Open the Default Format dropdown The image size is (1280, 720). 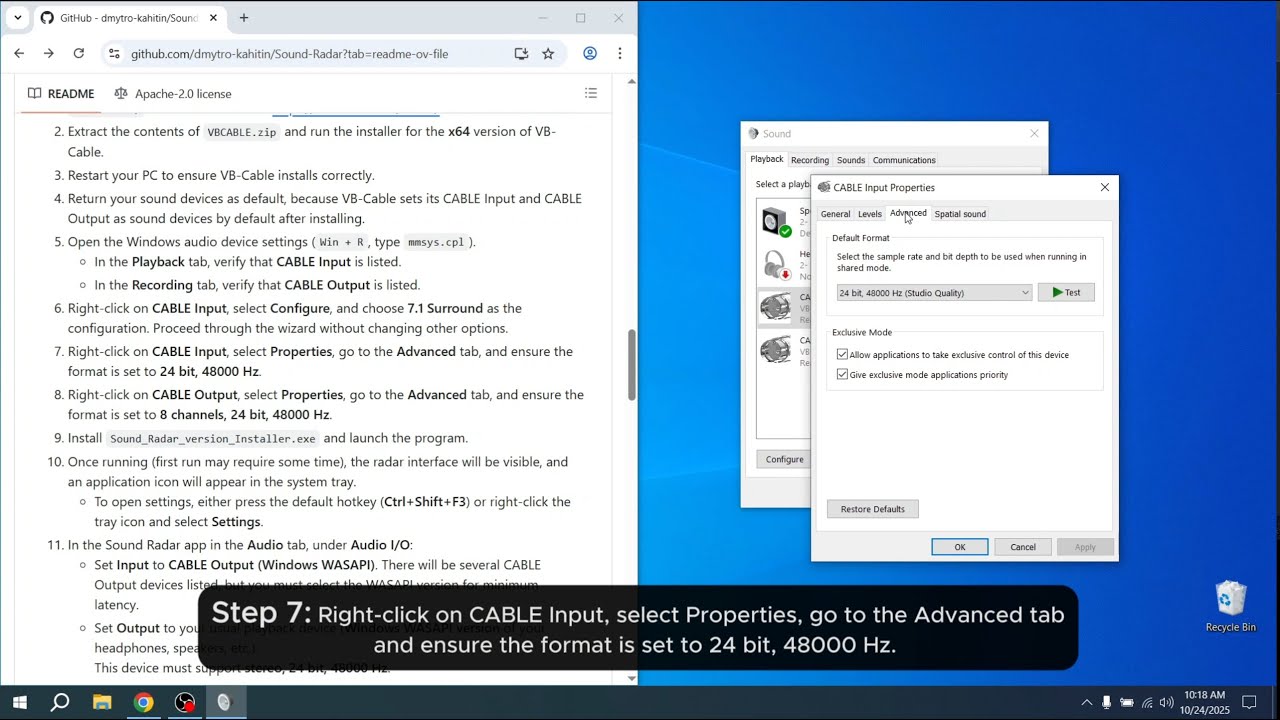(934, 293)
